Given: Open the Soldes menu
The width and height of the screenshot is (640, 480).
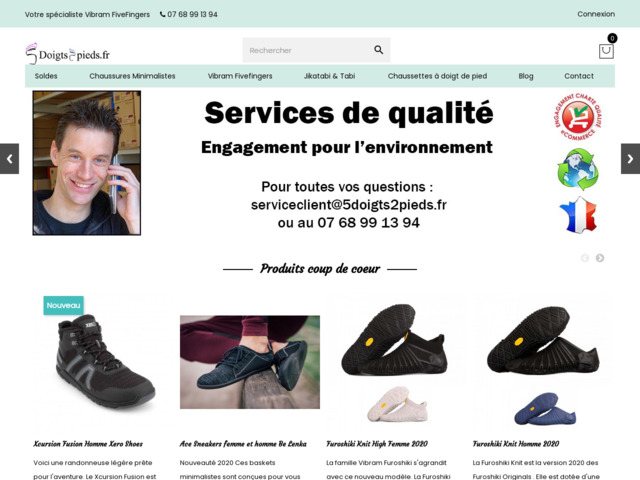Looking at the screenshot, I should pos(46,76).
